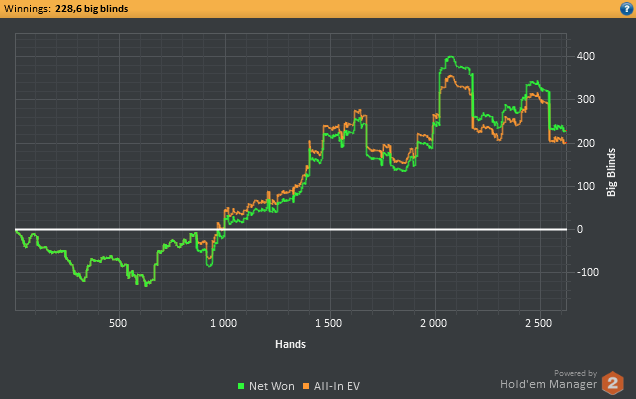
Task: Click the 2 500 hands axis label
Action: 539,323
